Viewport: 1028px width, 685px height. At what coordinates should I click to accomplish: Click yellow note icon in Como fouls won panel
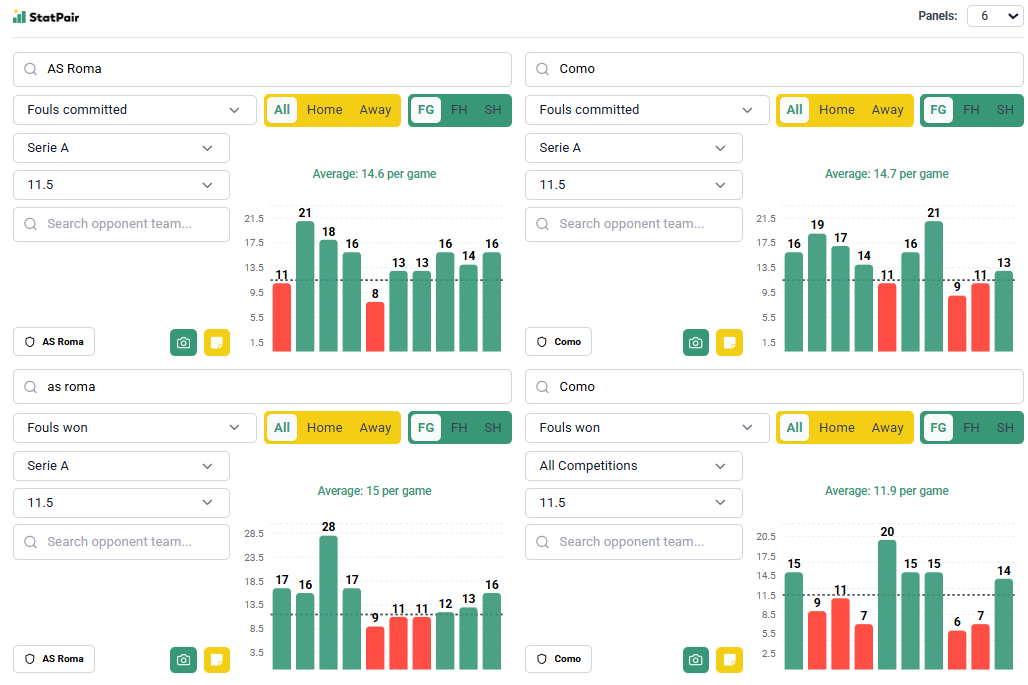729,660
